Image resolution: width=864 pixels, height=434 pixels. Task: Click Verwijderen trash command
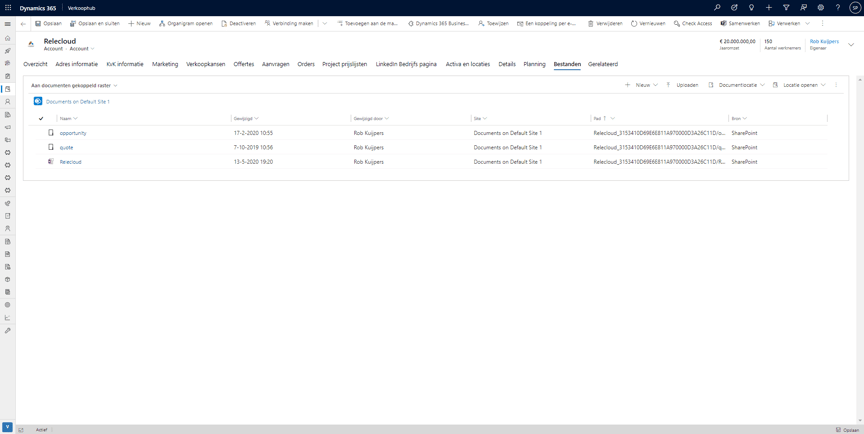point(605,24)
